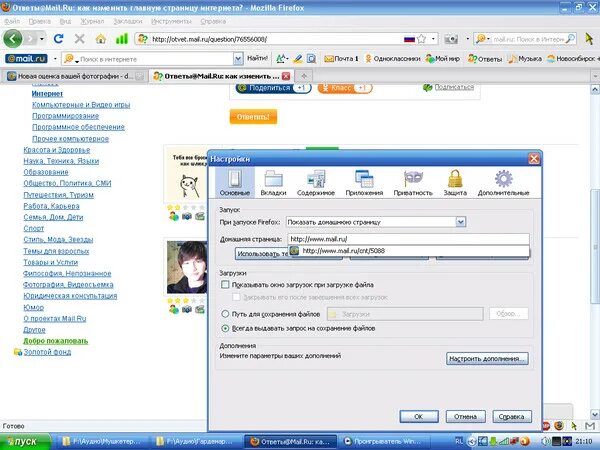Open the Журнал menu
600x450 pixels.
coord(92,21)
